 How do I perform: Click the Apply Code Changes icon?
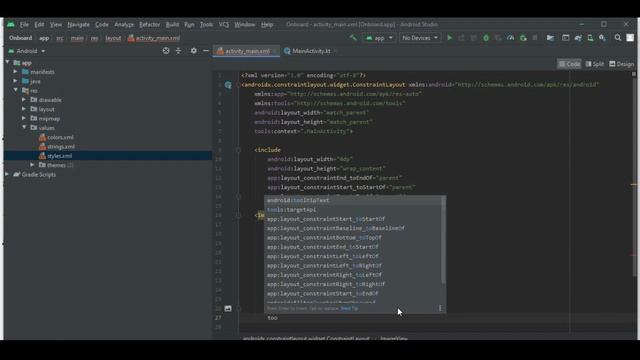pyautogui.click(x=473, y=38)
